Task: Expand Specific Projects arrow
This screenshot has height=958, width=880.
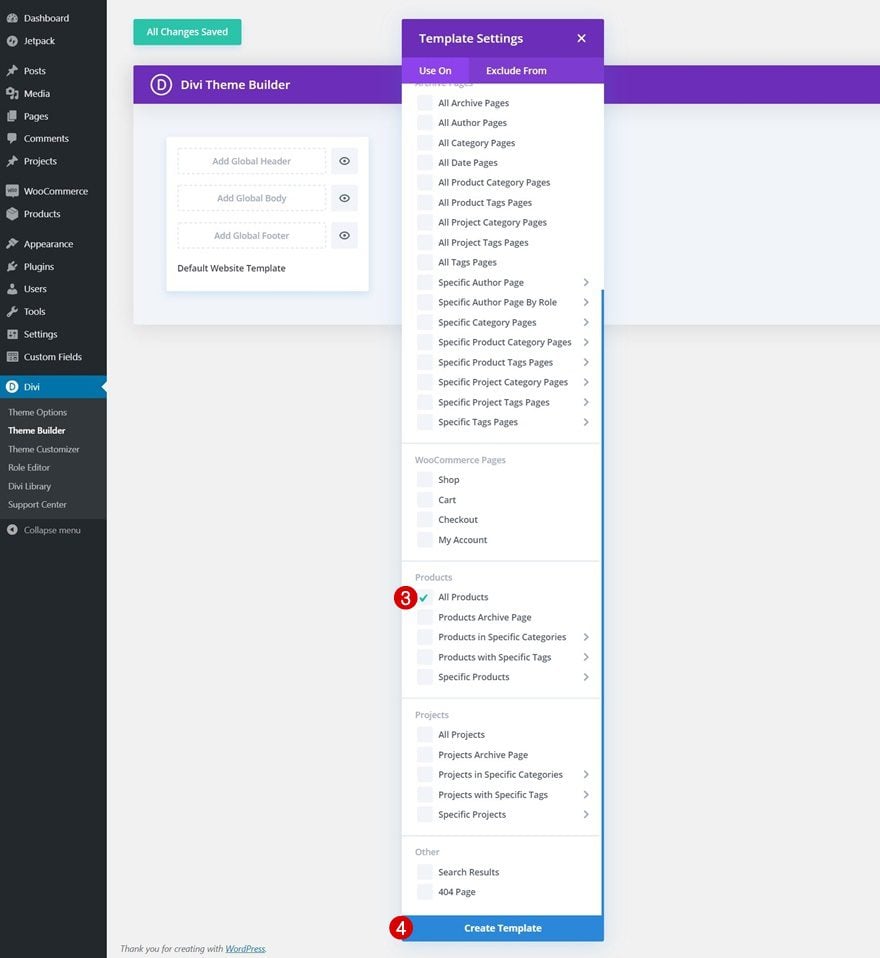Action: (x=586, y=814)
